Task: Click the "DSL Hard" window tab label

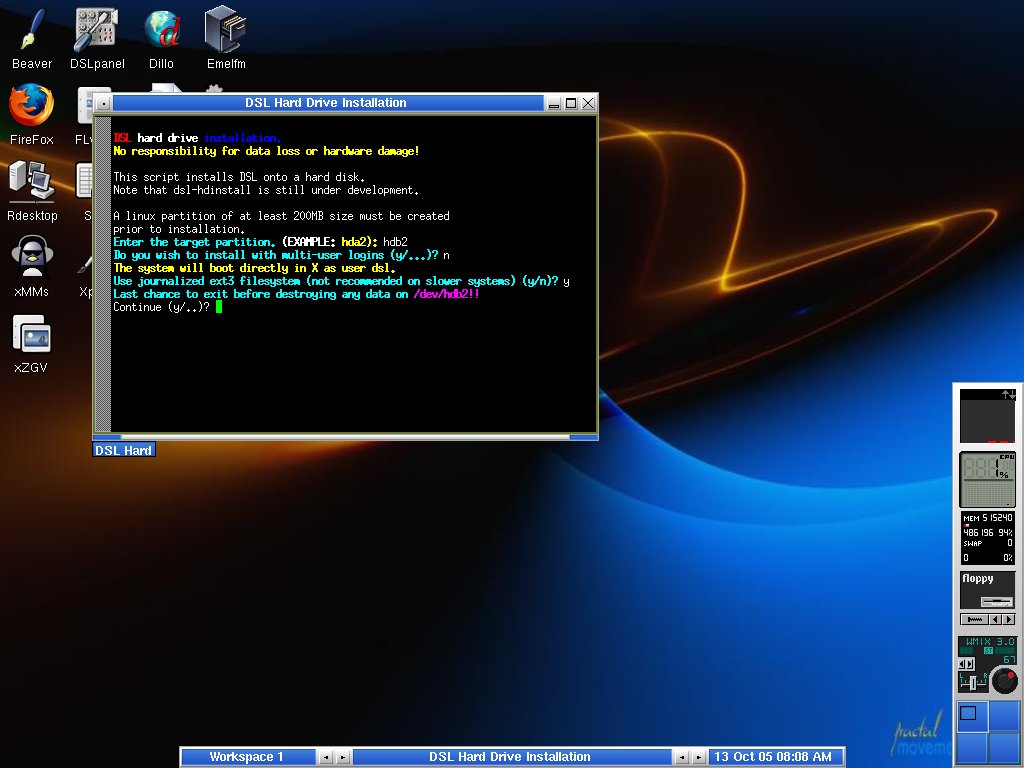Action: (x=123, y=450)
